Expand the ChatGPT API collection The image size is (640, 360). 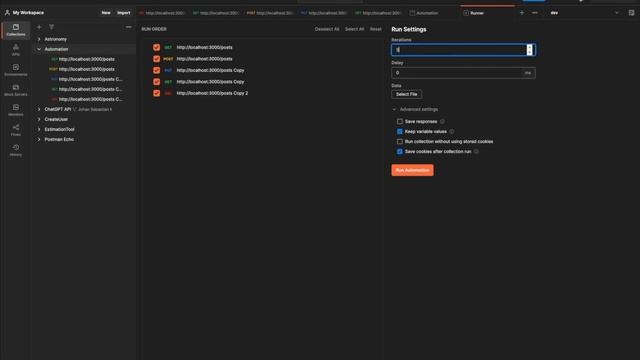(39, 109)
